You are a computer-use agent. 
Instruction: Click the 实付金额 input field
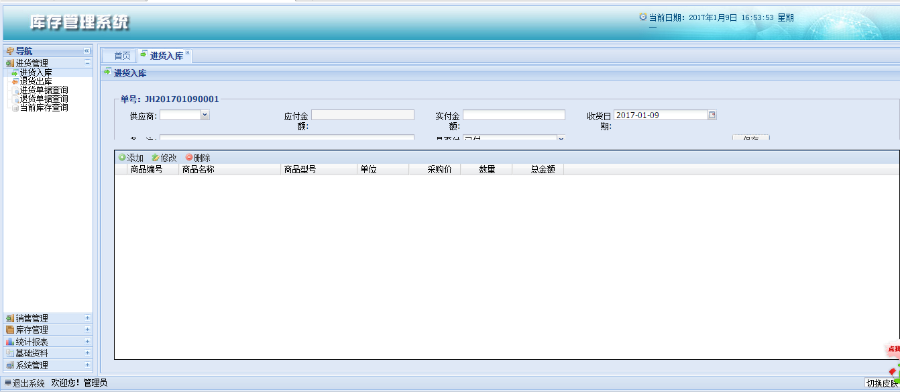click(x=514, y=115)
